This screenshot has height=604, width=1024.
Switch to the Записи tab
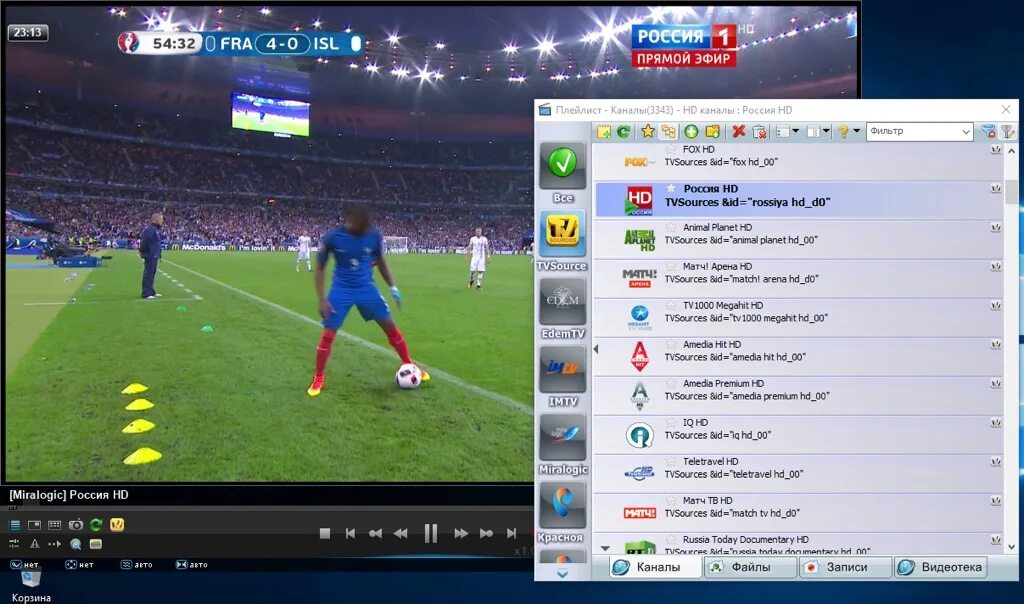(x=845, y=567)
